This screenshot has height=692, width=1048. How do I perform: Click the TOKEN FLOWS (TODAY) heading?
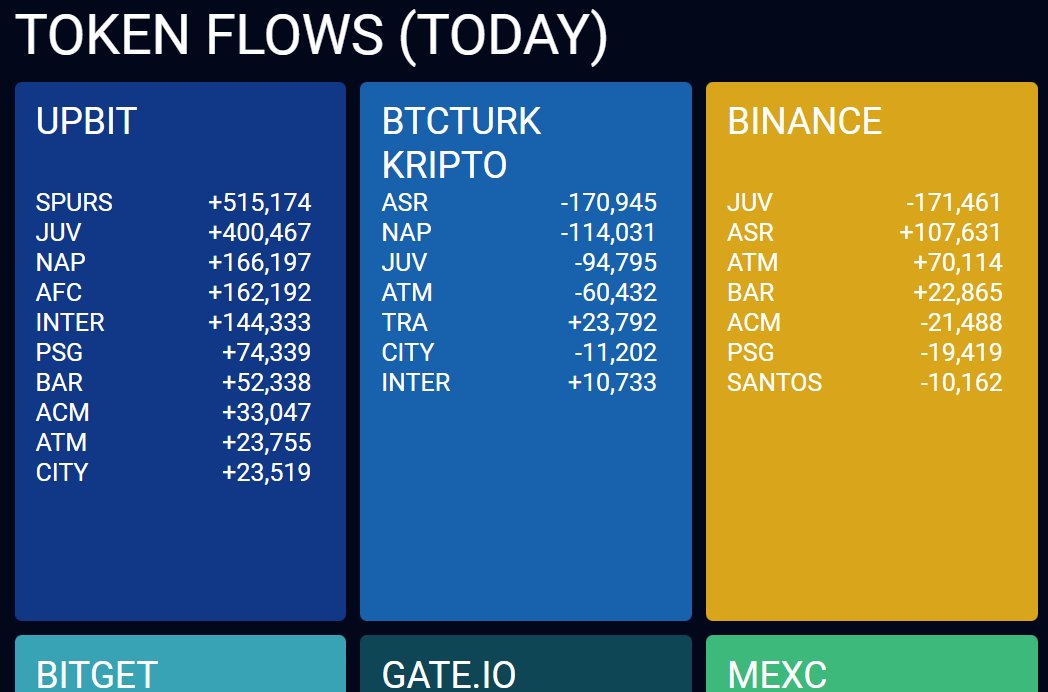click(x=312, y=34)
